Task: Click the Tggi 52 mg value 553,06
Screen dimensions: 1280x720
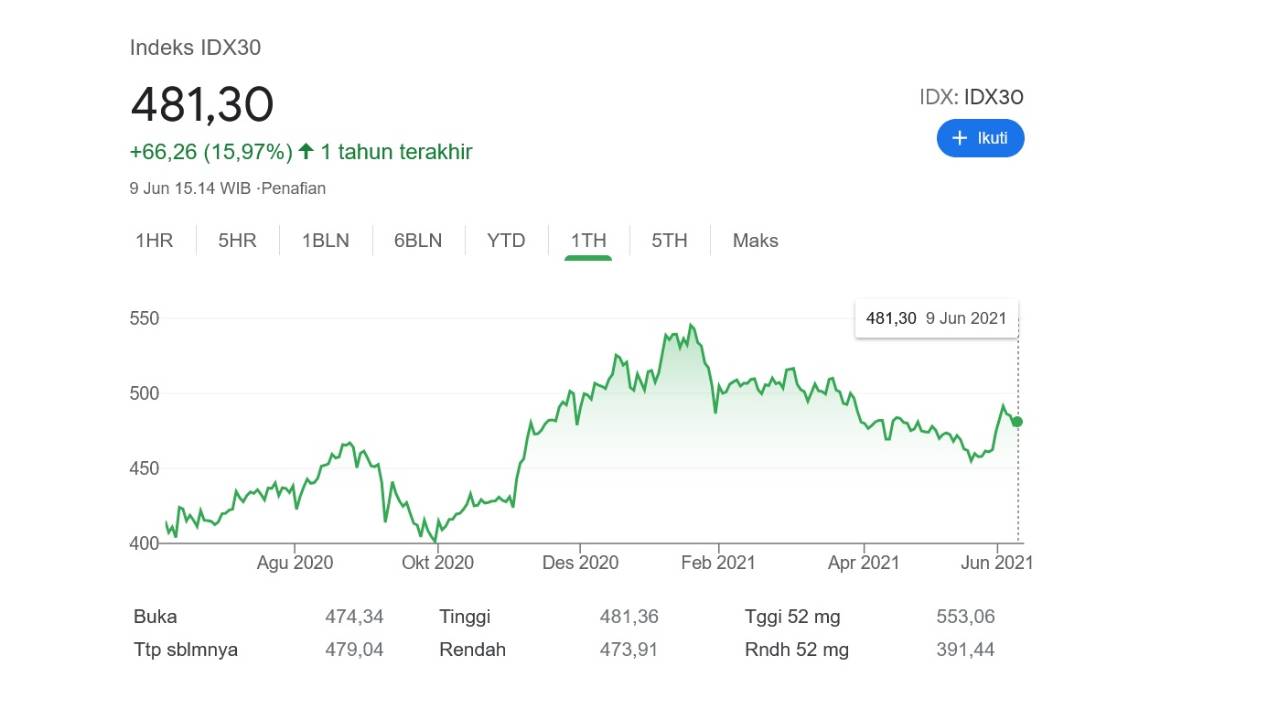Action: [x=966, y=617]
